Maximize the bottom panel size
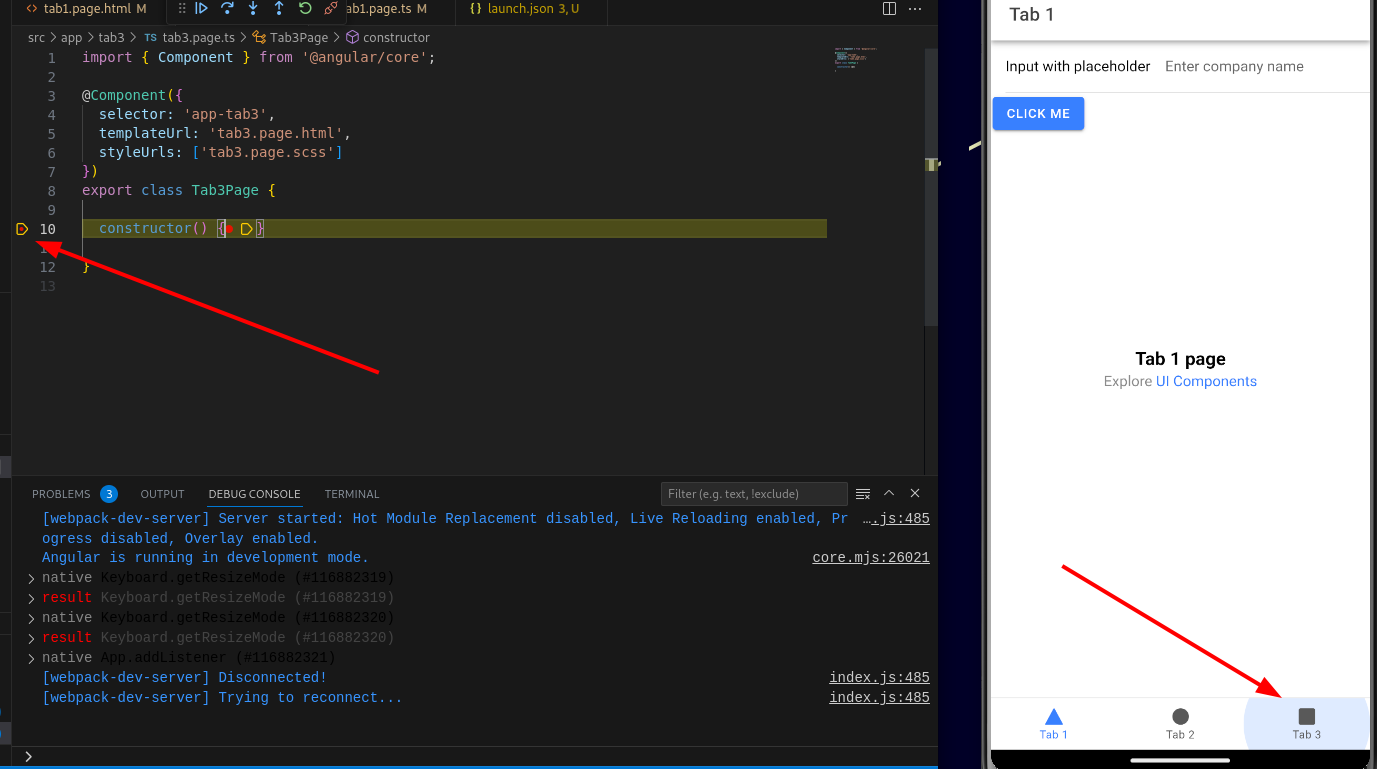 (x=889, y=494)
